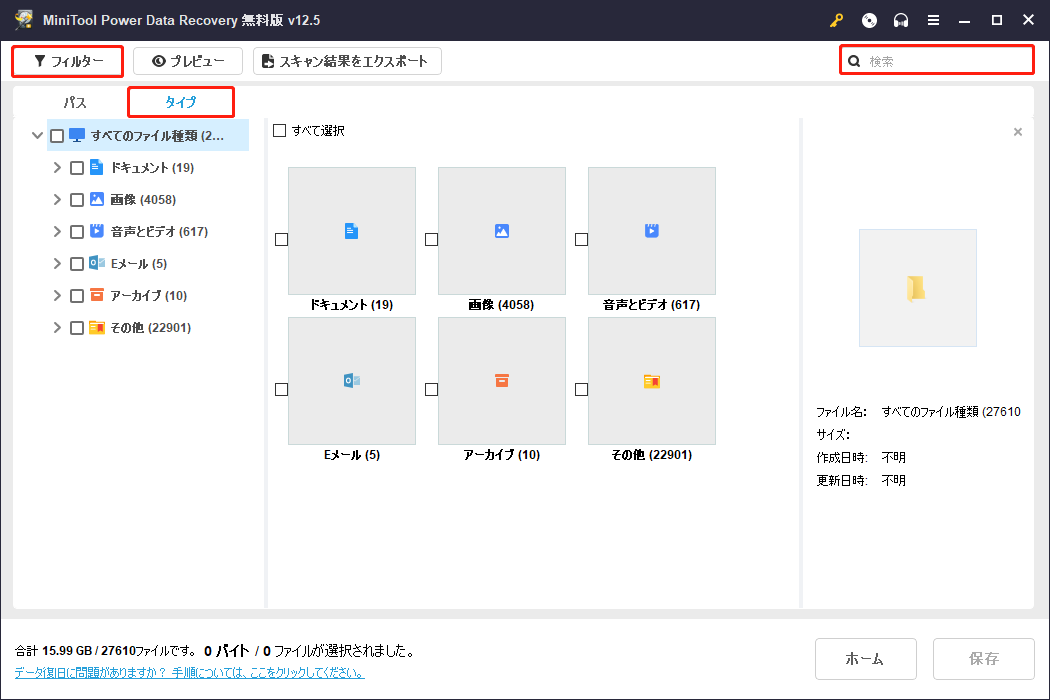Image resolution: width=1050 pixels, height=700 pixels.
Task: Close the preview details pane
Action: pos(1018,132)
